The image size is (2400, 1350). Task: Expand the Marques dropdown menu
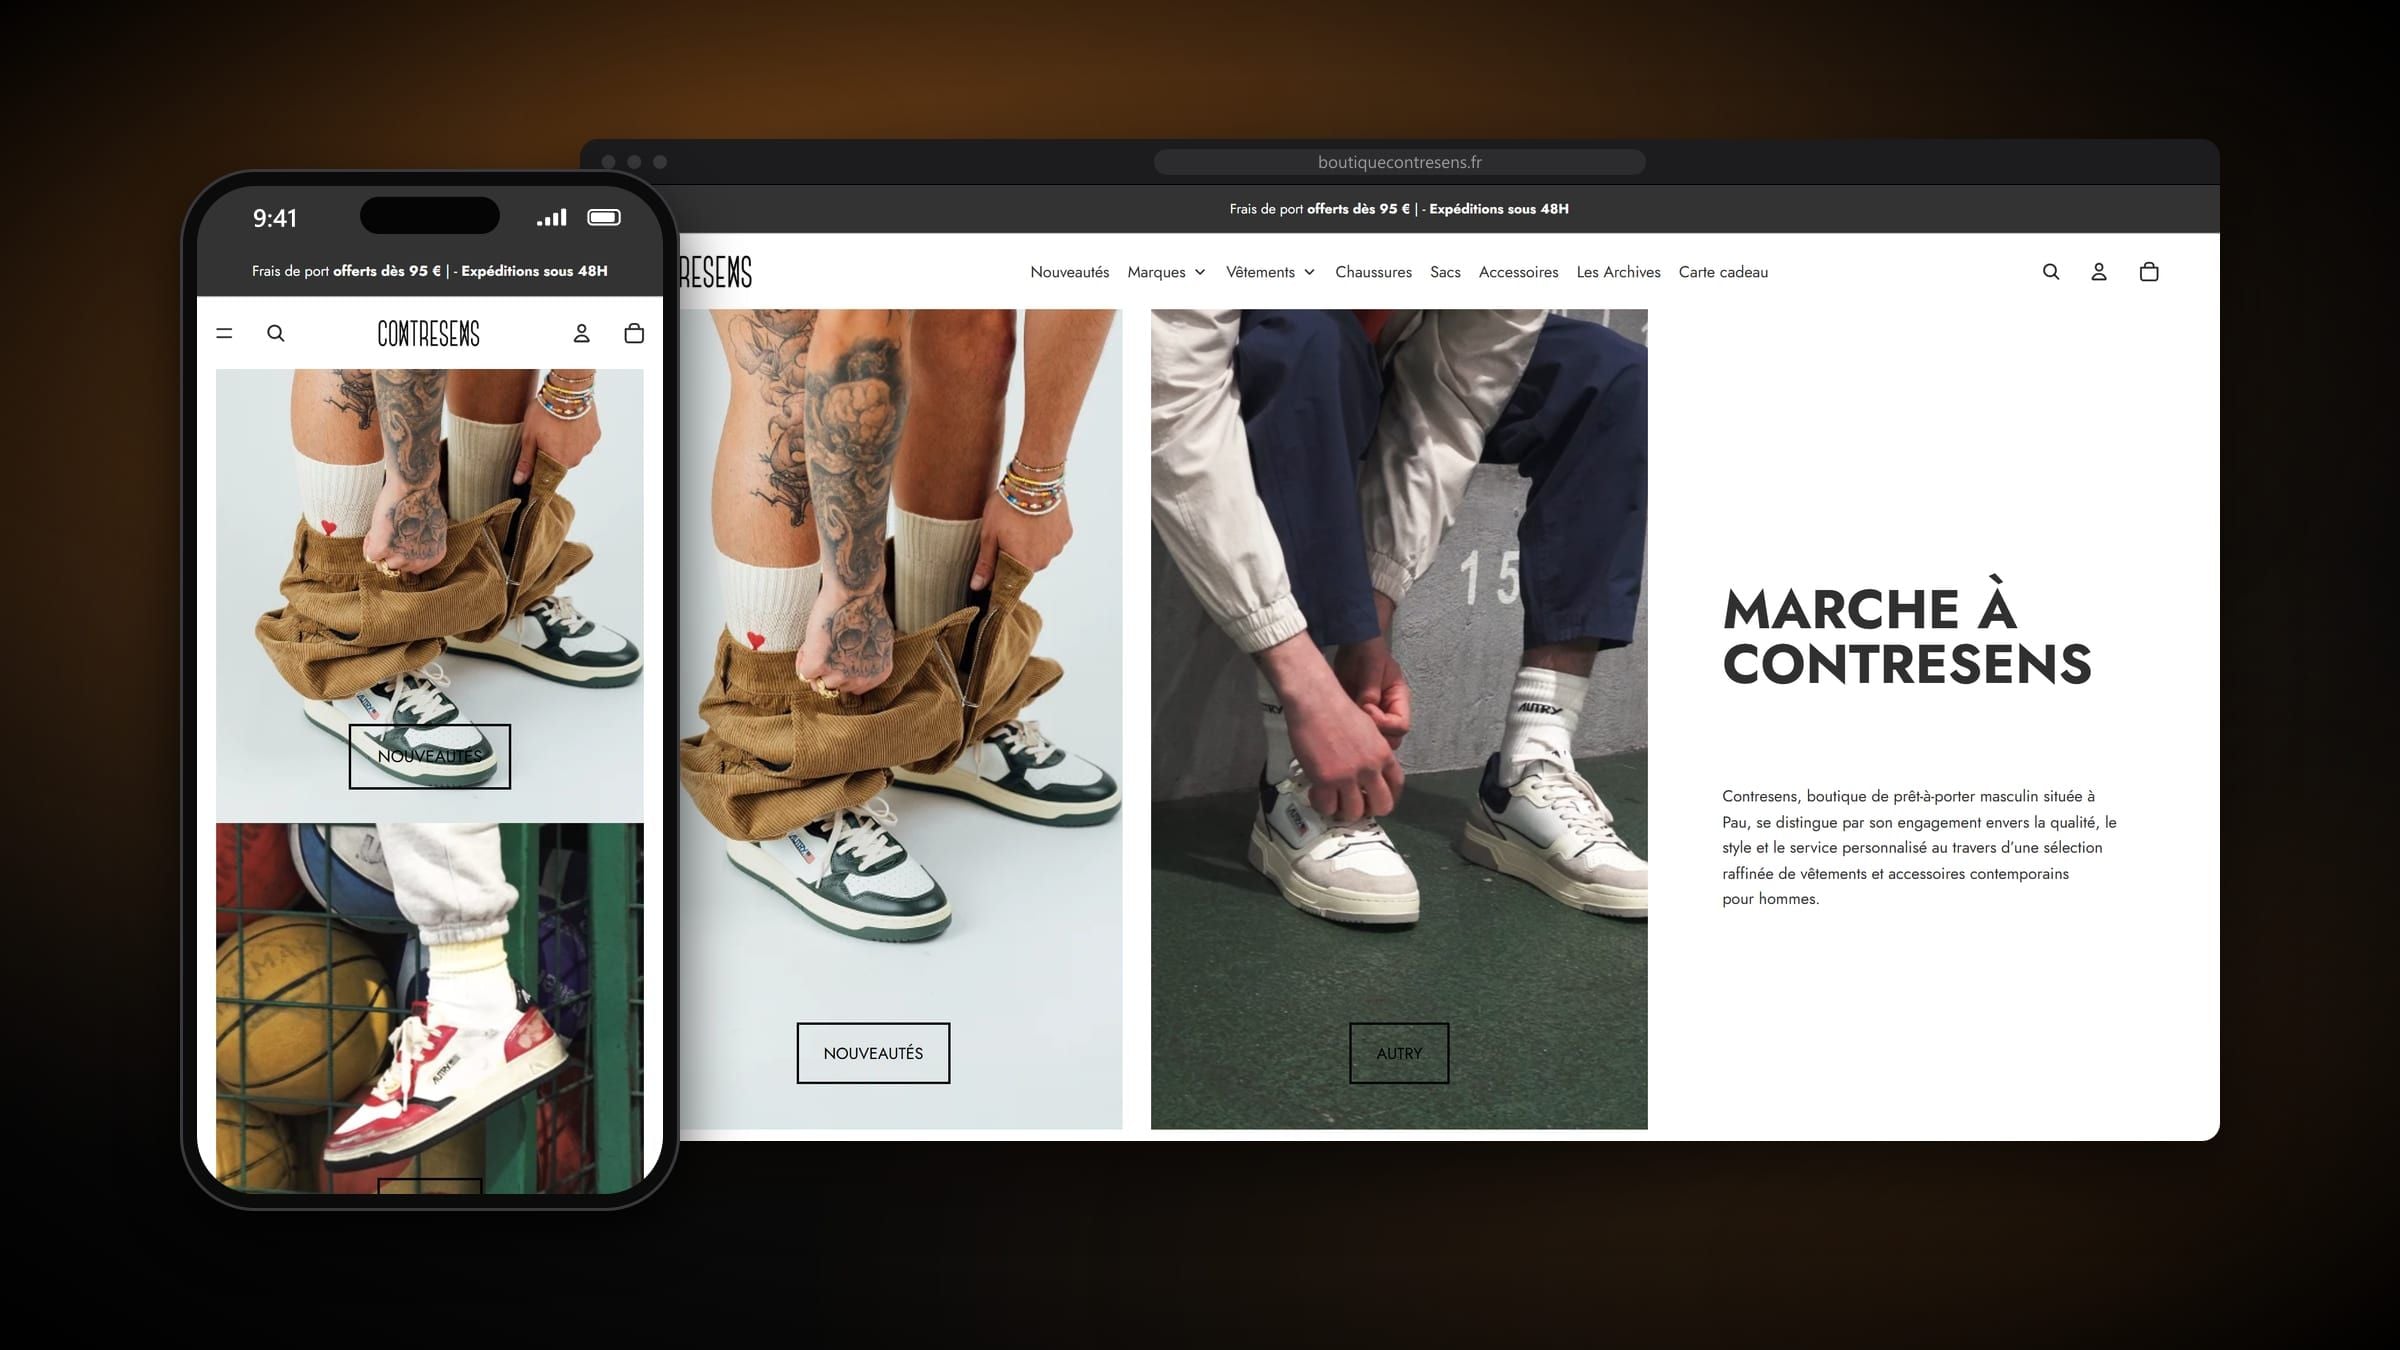coord(1166,272)
